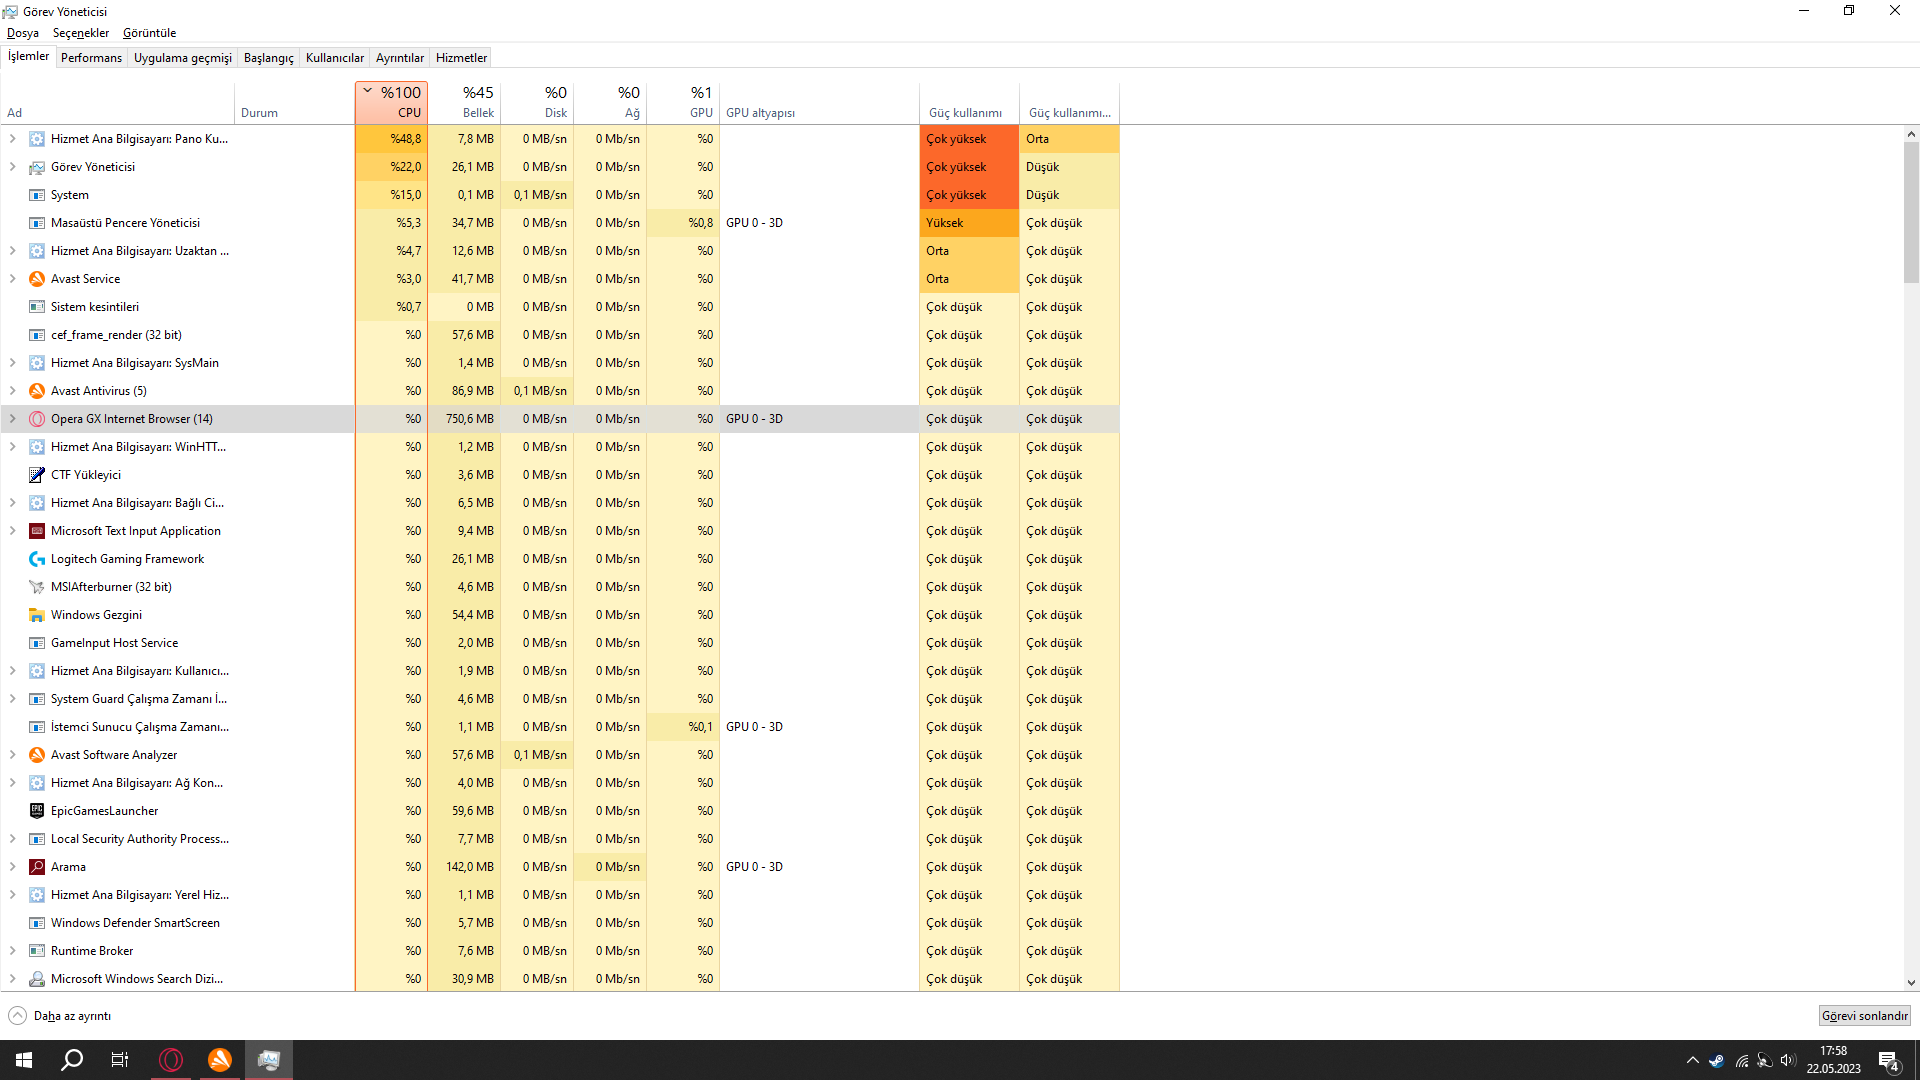1920x1080 pixels.
Task: Expand the Runtime Broker process group
Action: (13, 951)
